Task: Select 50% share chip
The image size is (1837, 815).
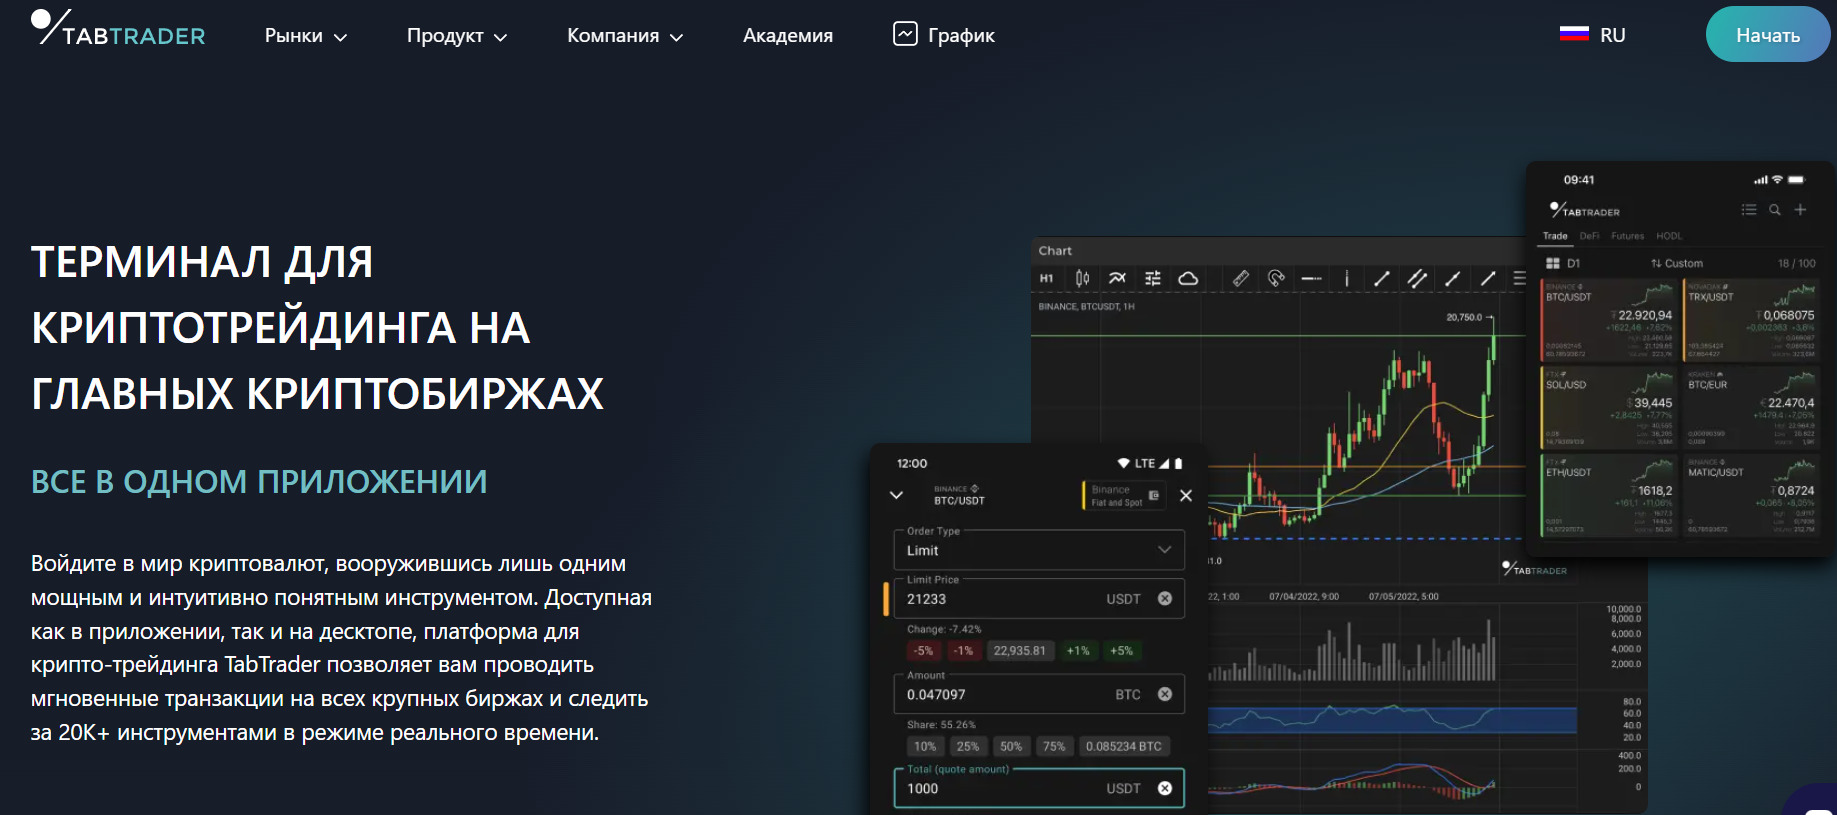Action: click(x=1011, y=746)
